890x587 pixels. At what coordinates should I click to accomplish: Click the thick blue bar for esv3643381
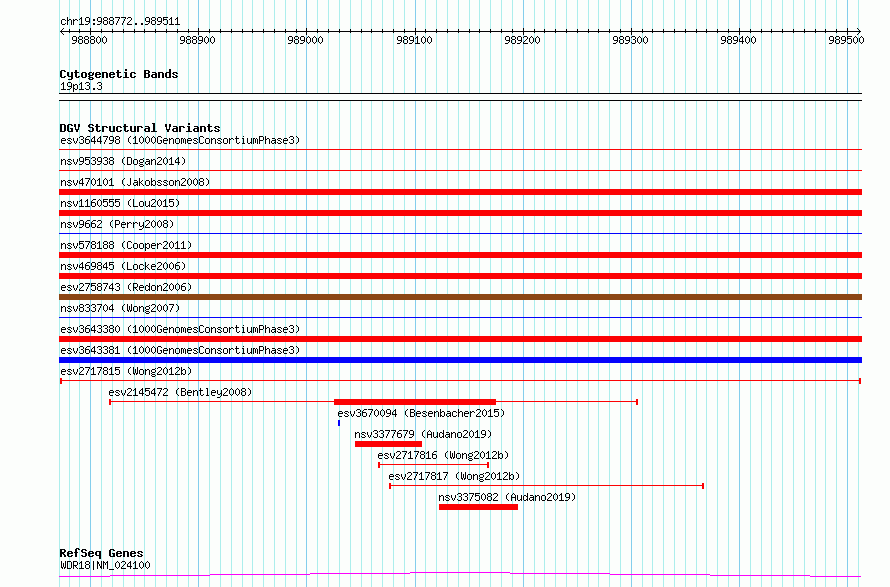pyautogui.click(x=460, y=360)
